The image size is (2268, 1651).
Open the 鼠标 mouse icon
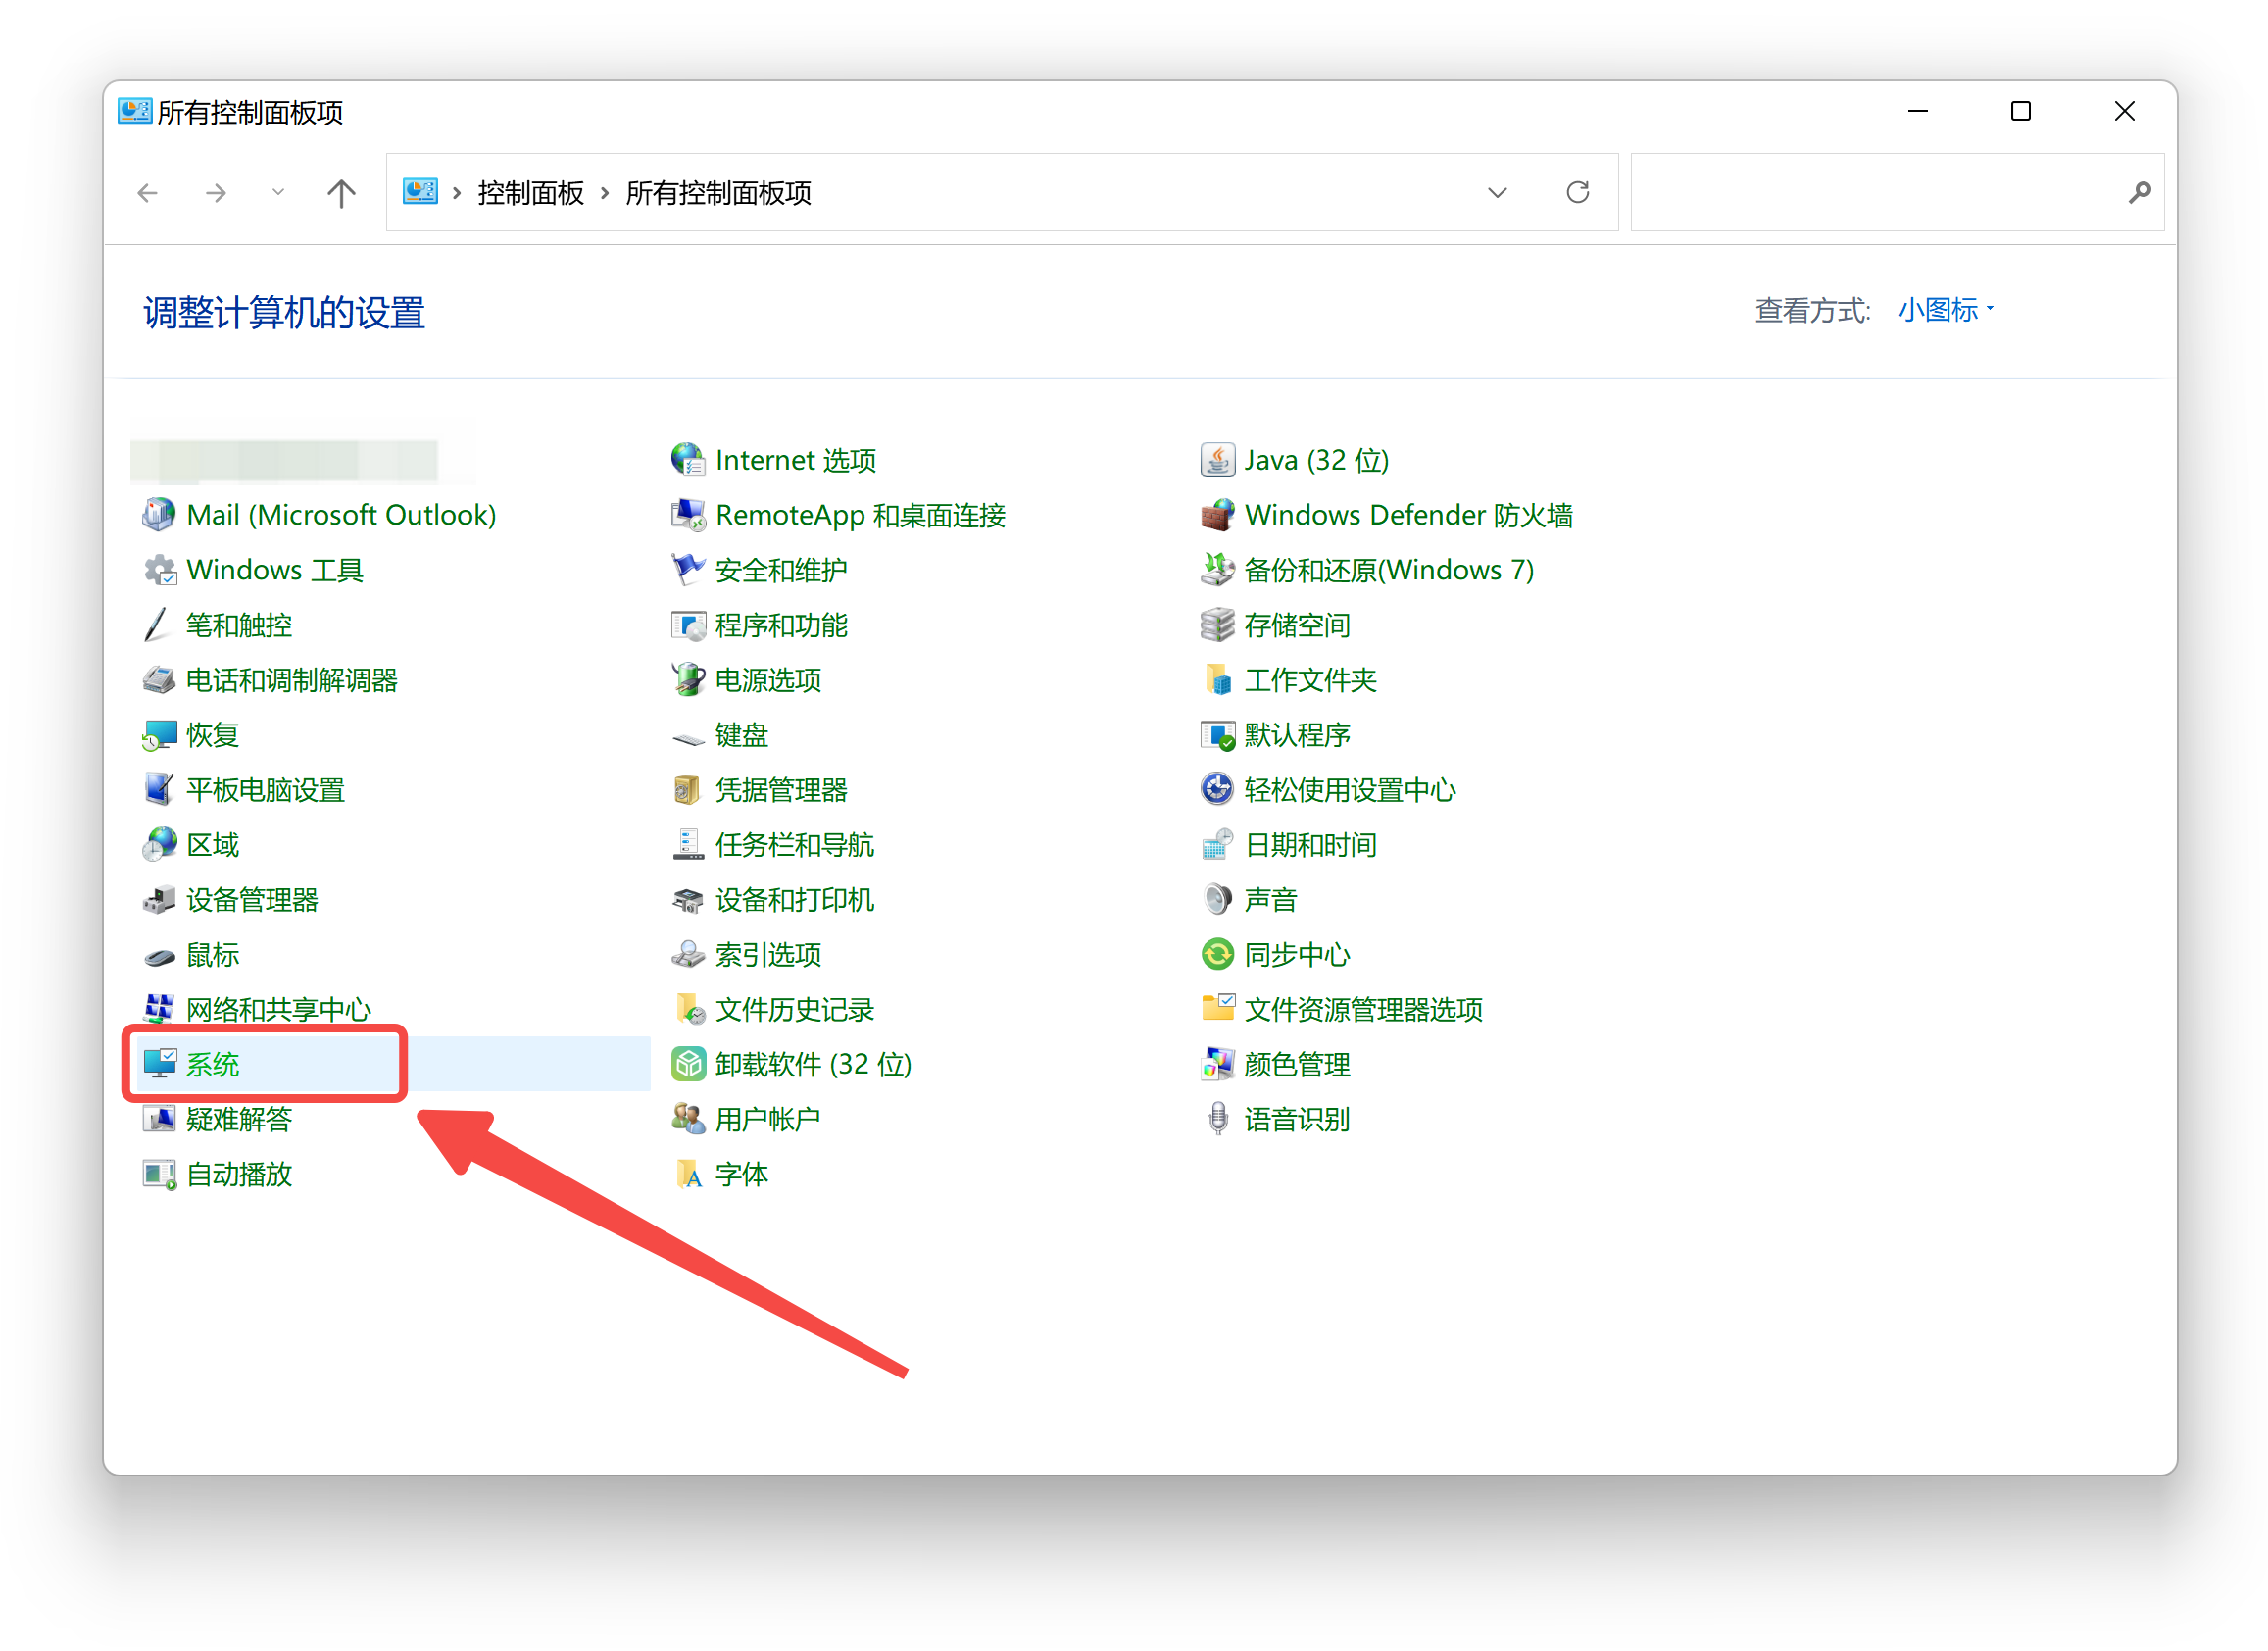pos(159,955)
